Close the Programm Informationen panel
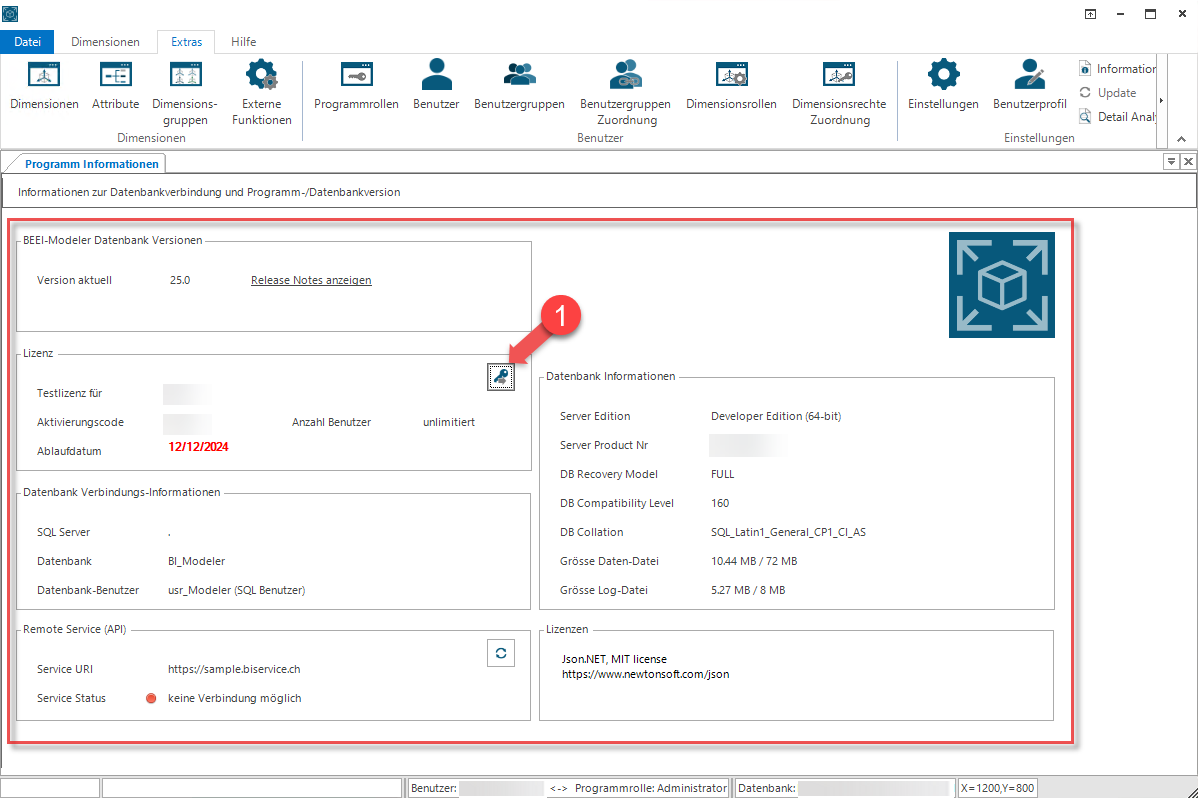This screenshot has width=1198, height=798. 1188,161
